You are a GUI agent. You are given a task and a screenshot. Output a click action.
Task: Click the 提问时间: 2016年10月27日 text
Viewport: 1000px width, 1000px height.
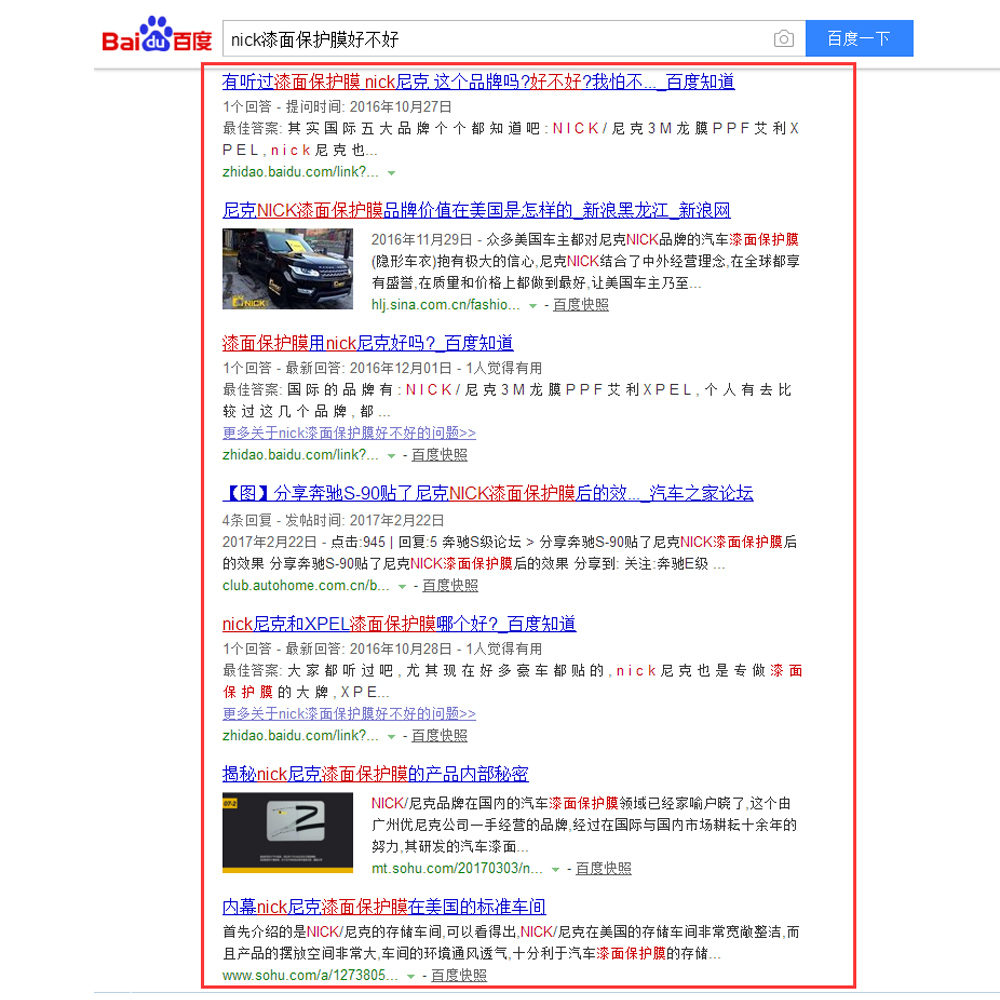click(x=368, y=107)
